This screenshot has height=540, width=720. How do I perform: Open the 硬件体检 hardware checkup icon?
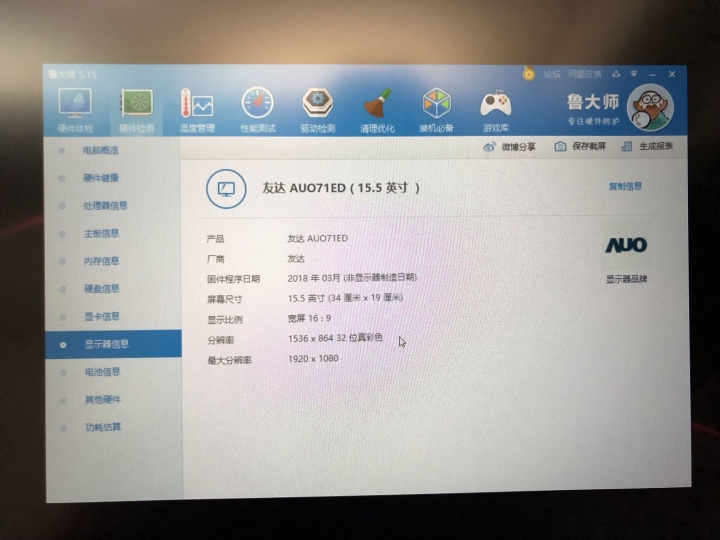(x=75, y=103)
